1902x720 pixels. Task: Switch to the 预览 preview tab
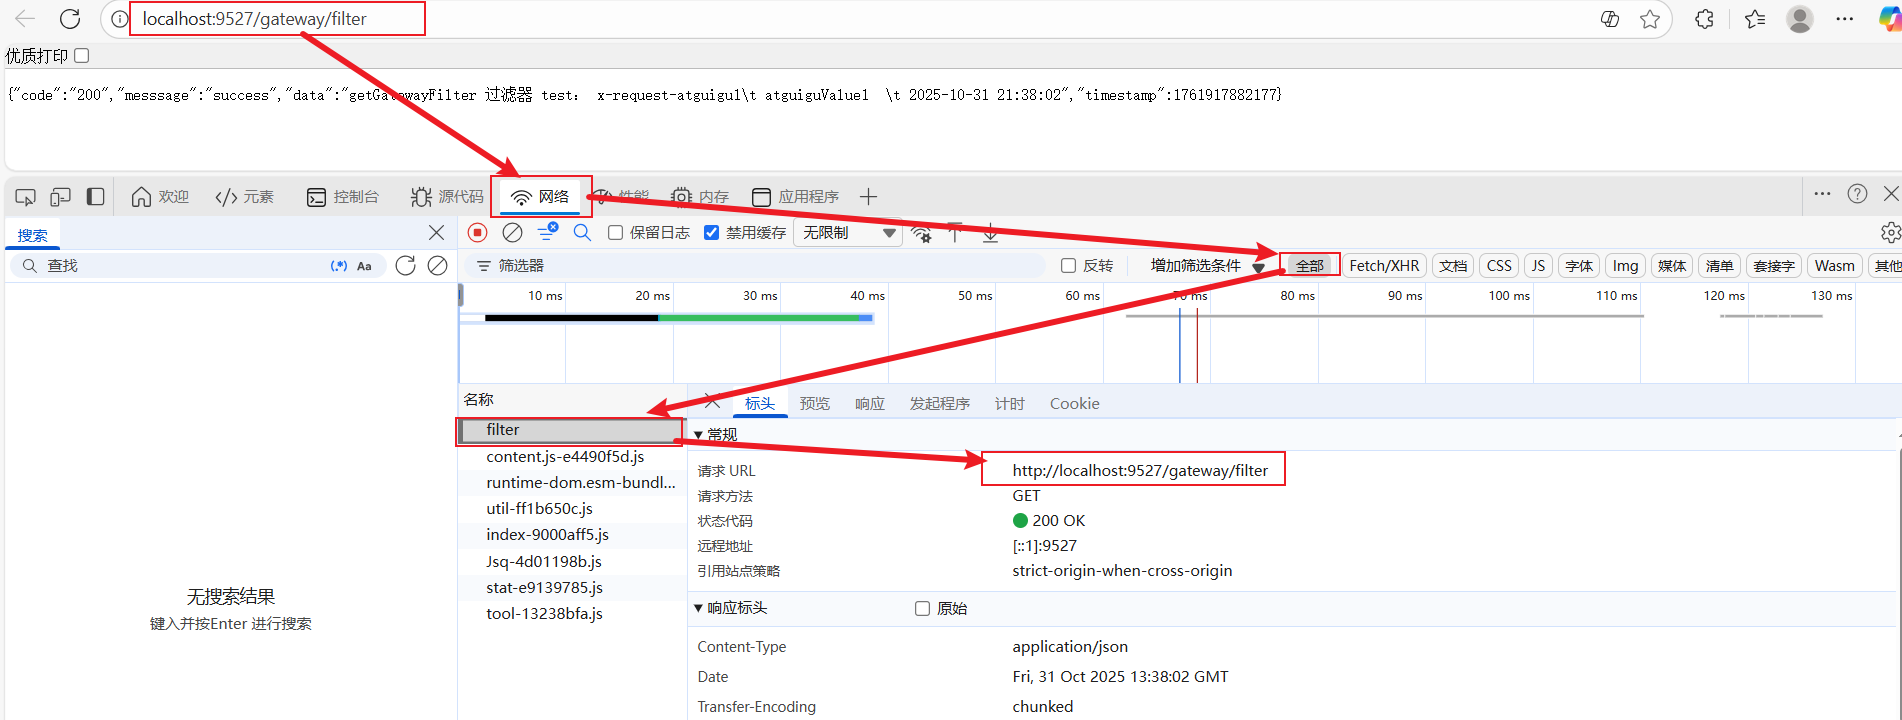coord(815,404)
